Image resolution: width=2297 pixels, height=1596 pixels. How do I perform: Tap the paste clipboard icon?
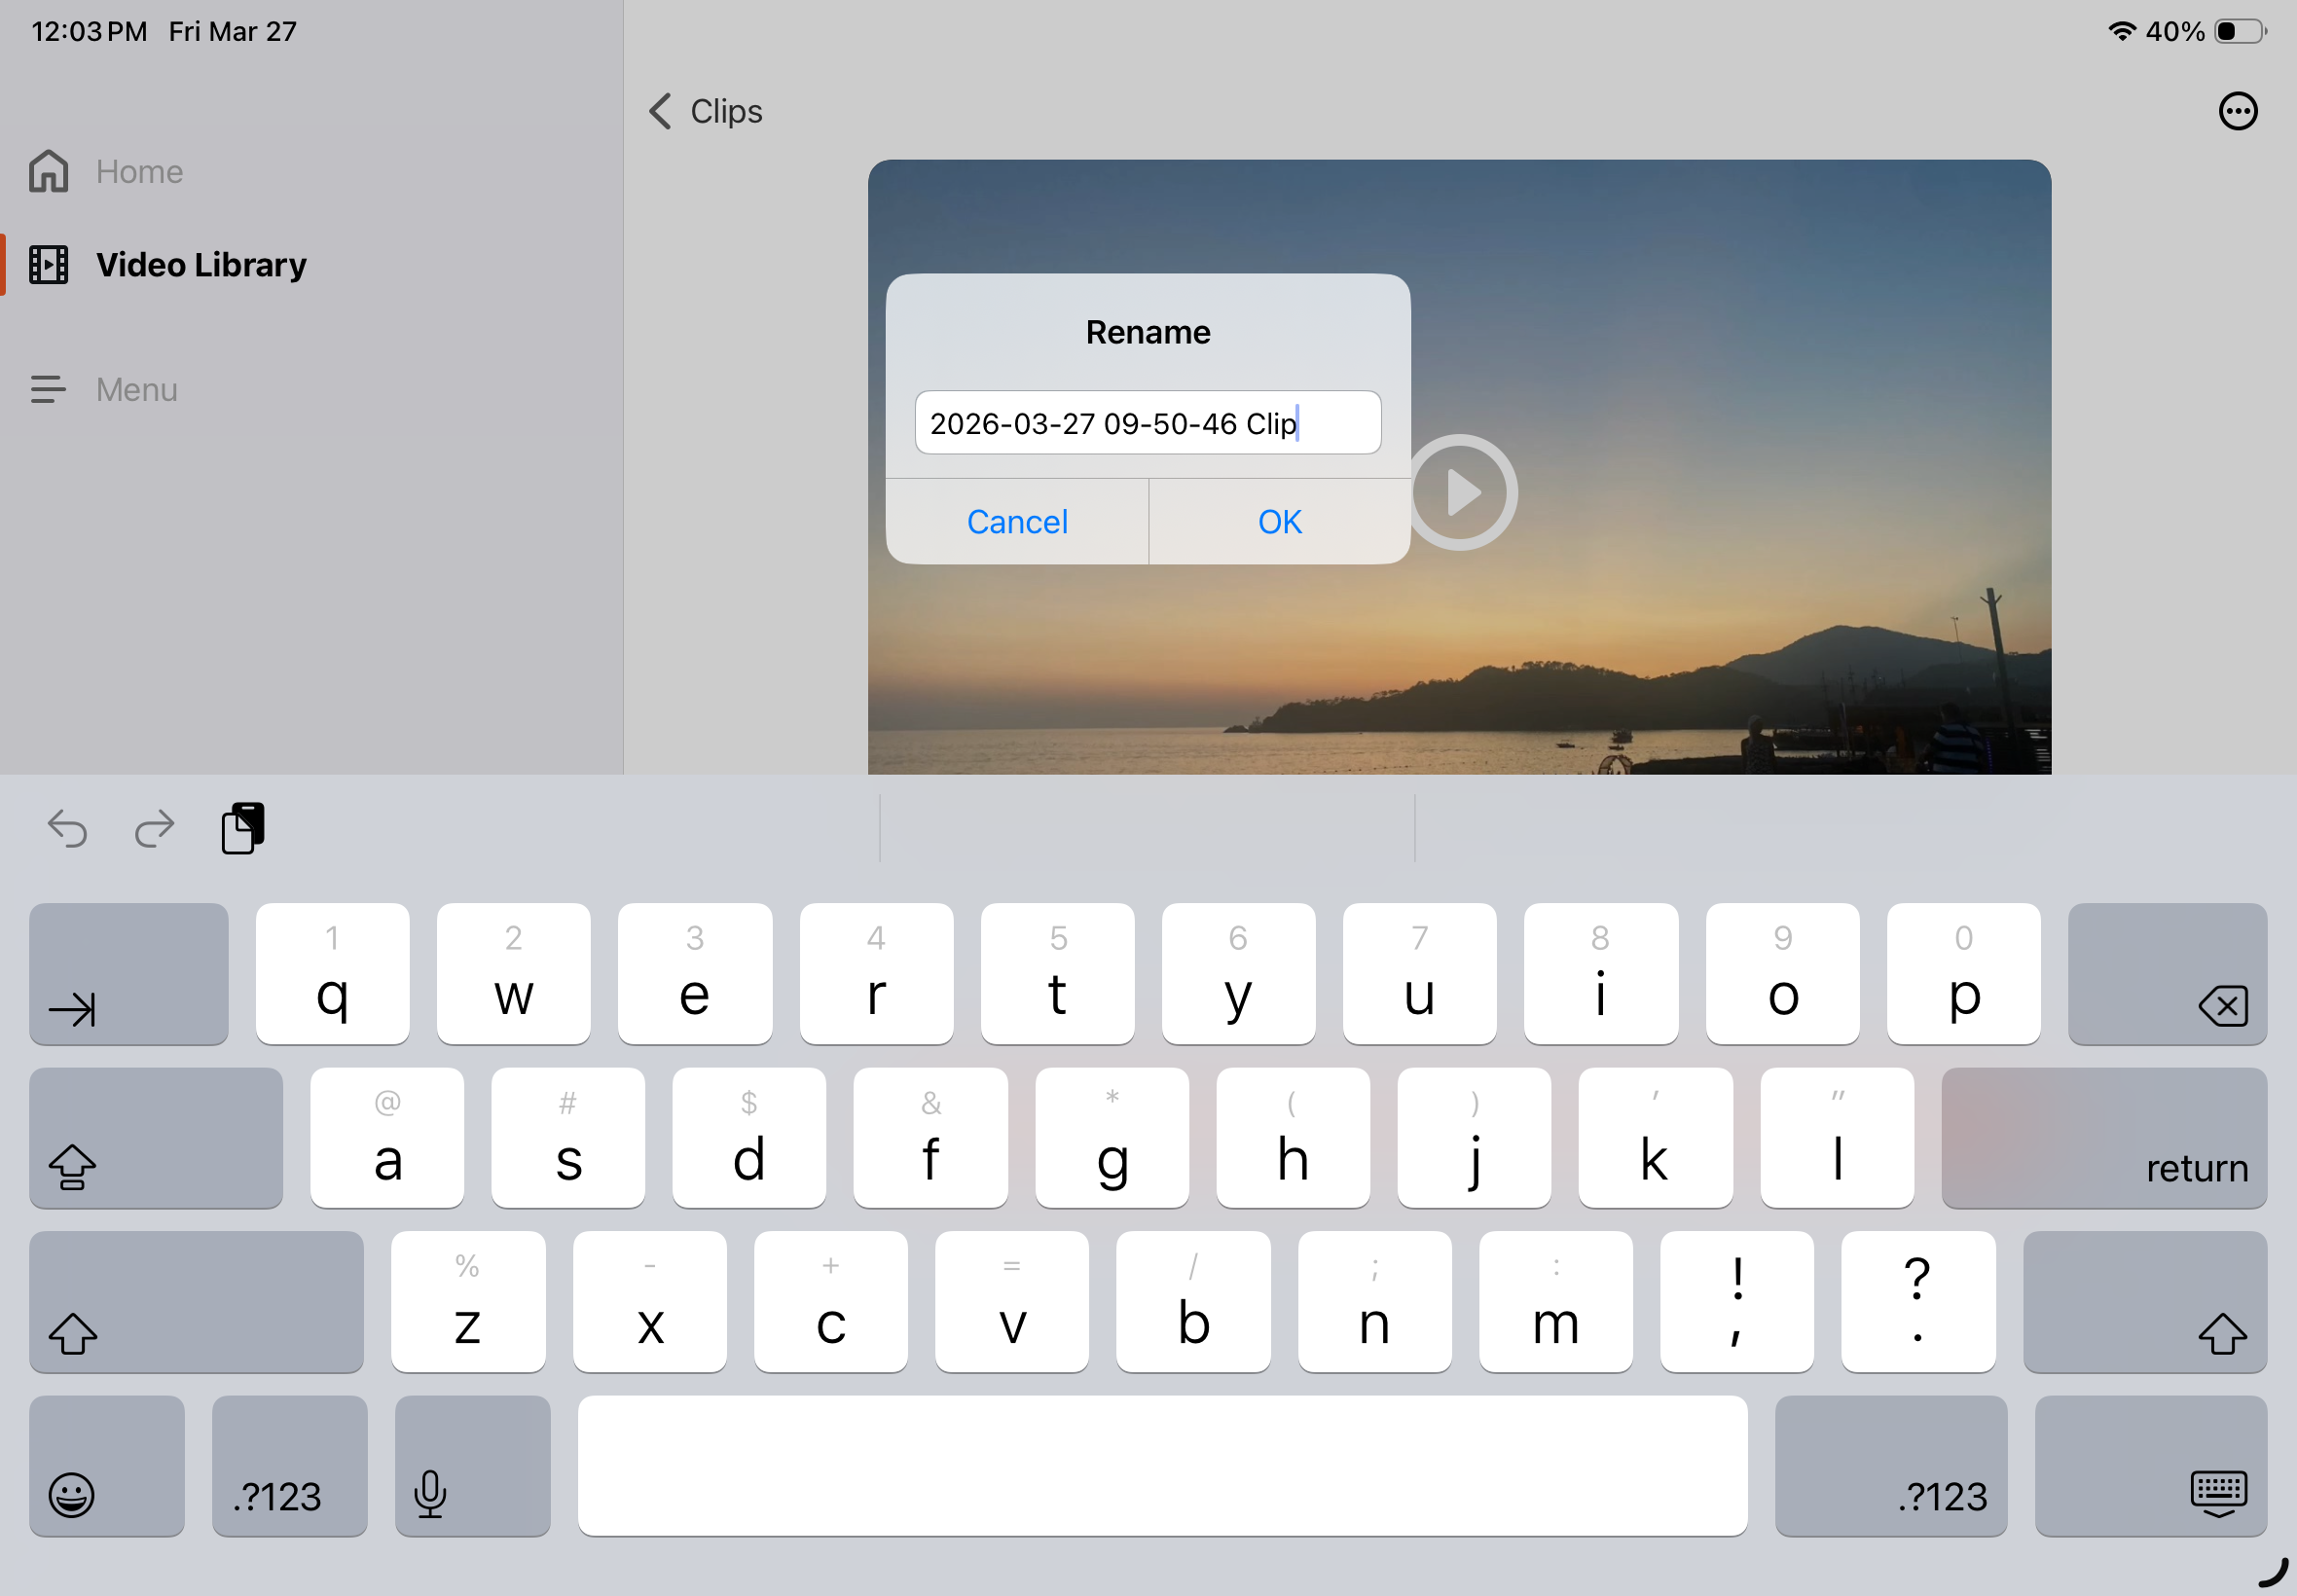pyautogui.click(x=243, y=828)
